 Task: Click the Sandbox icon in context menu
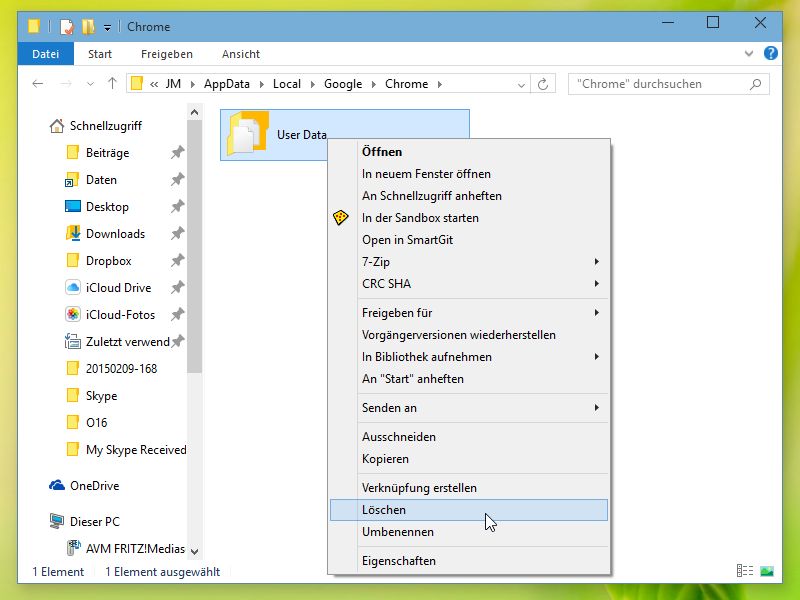341,217
